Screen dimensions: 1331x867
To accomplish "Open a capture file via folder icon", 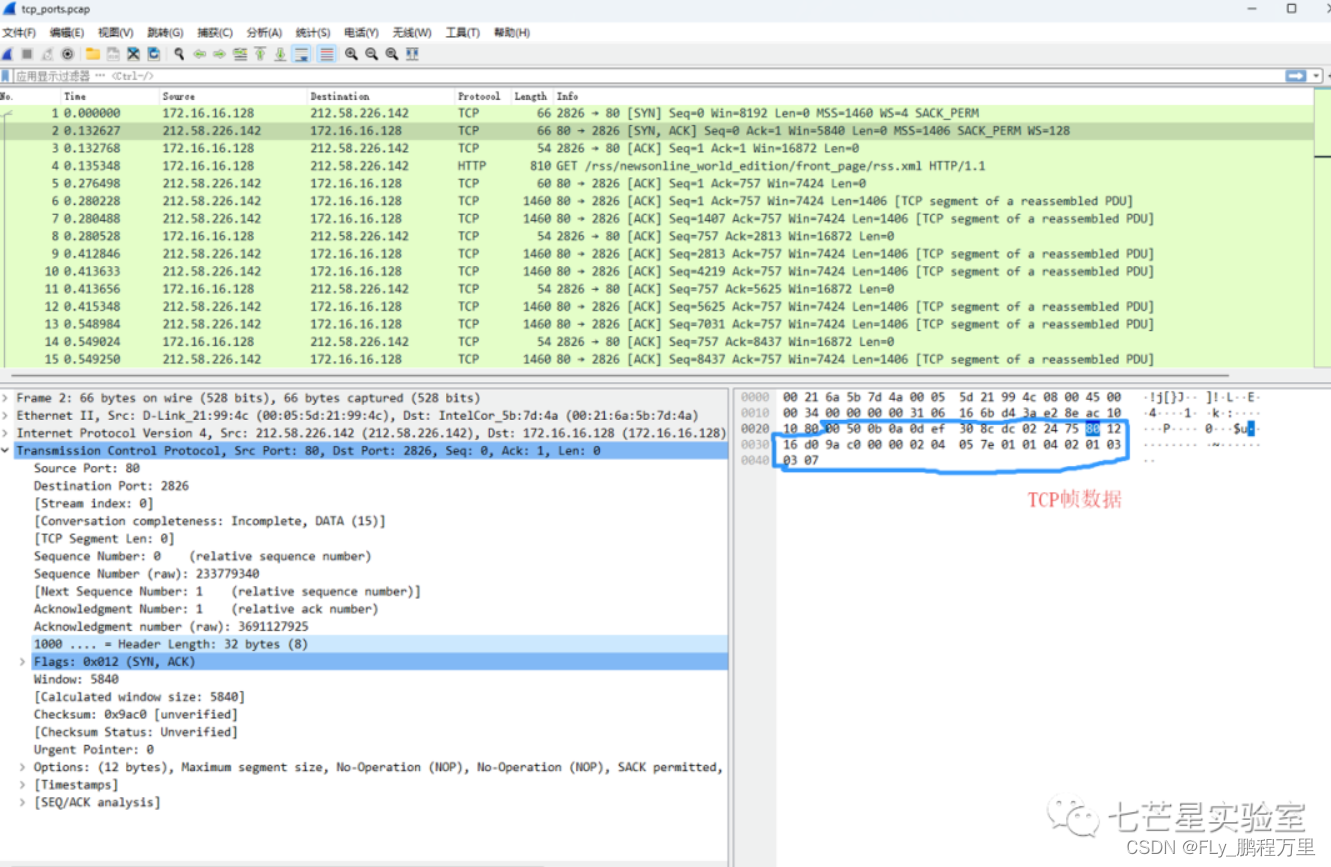I will pyautogui.click(x=93, y=54).
